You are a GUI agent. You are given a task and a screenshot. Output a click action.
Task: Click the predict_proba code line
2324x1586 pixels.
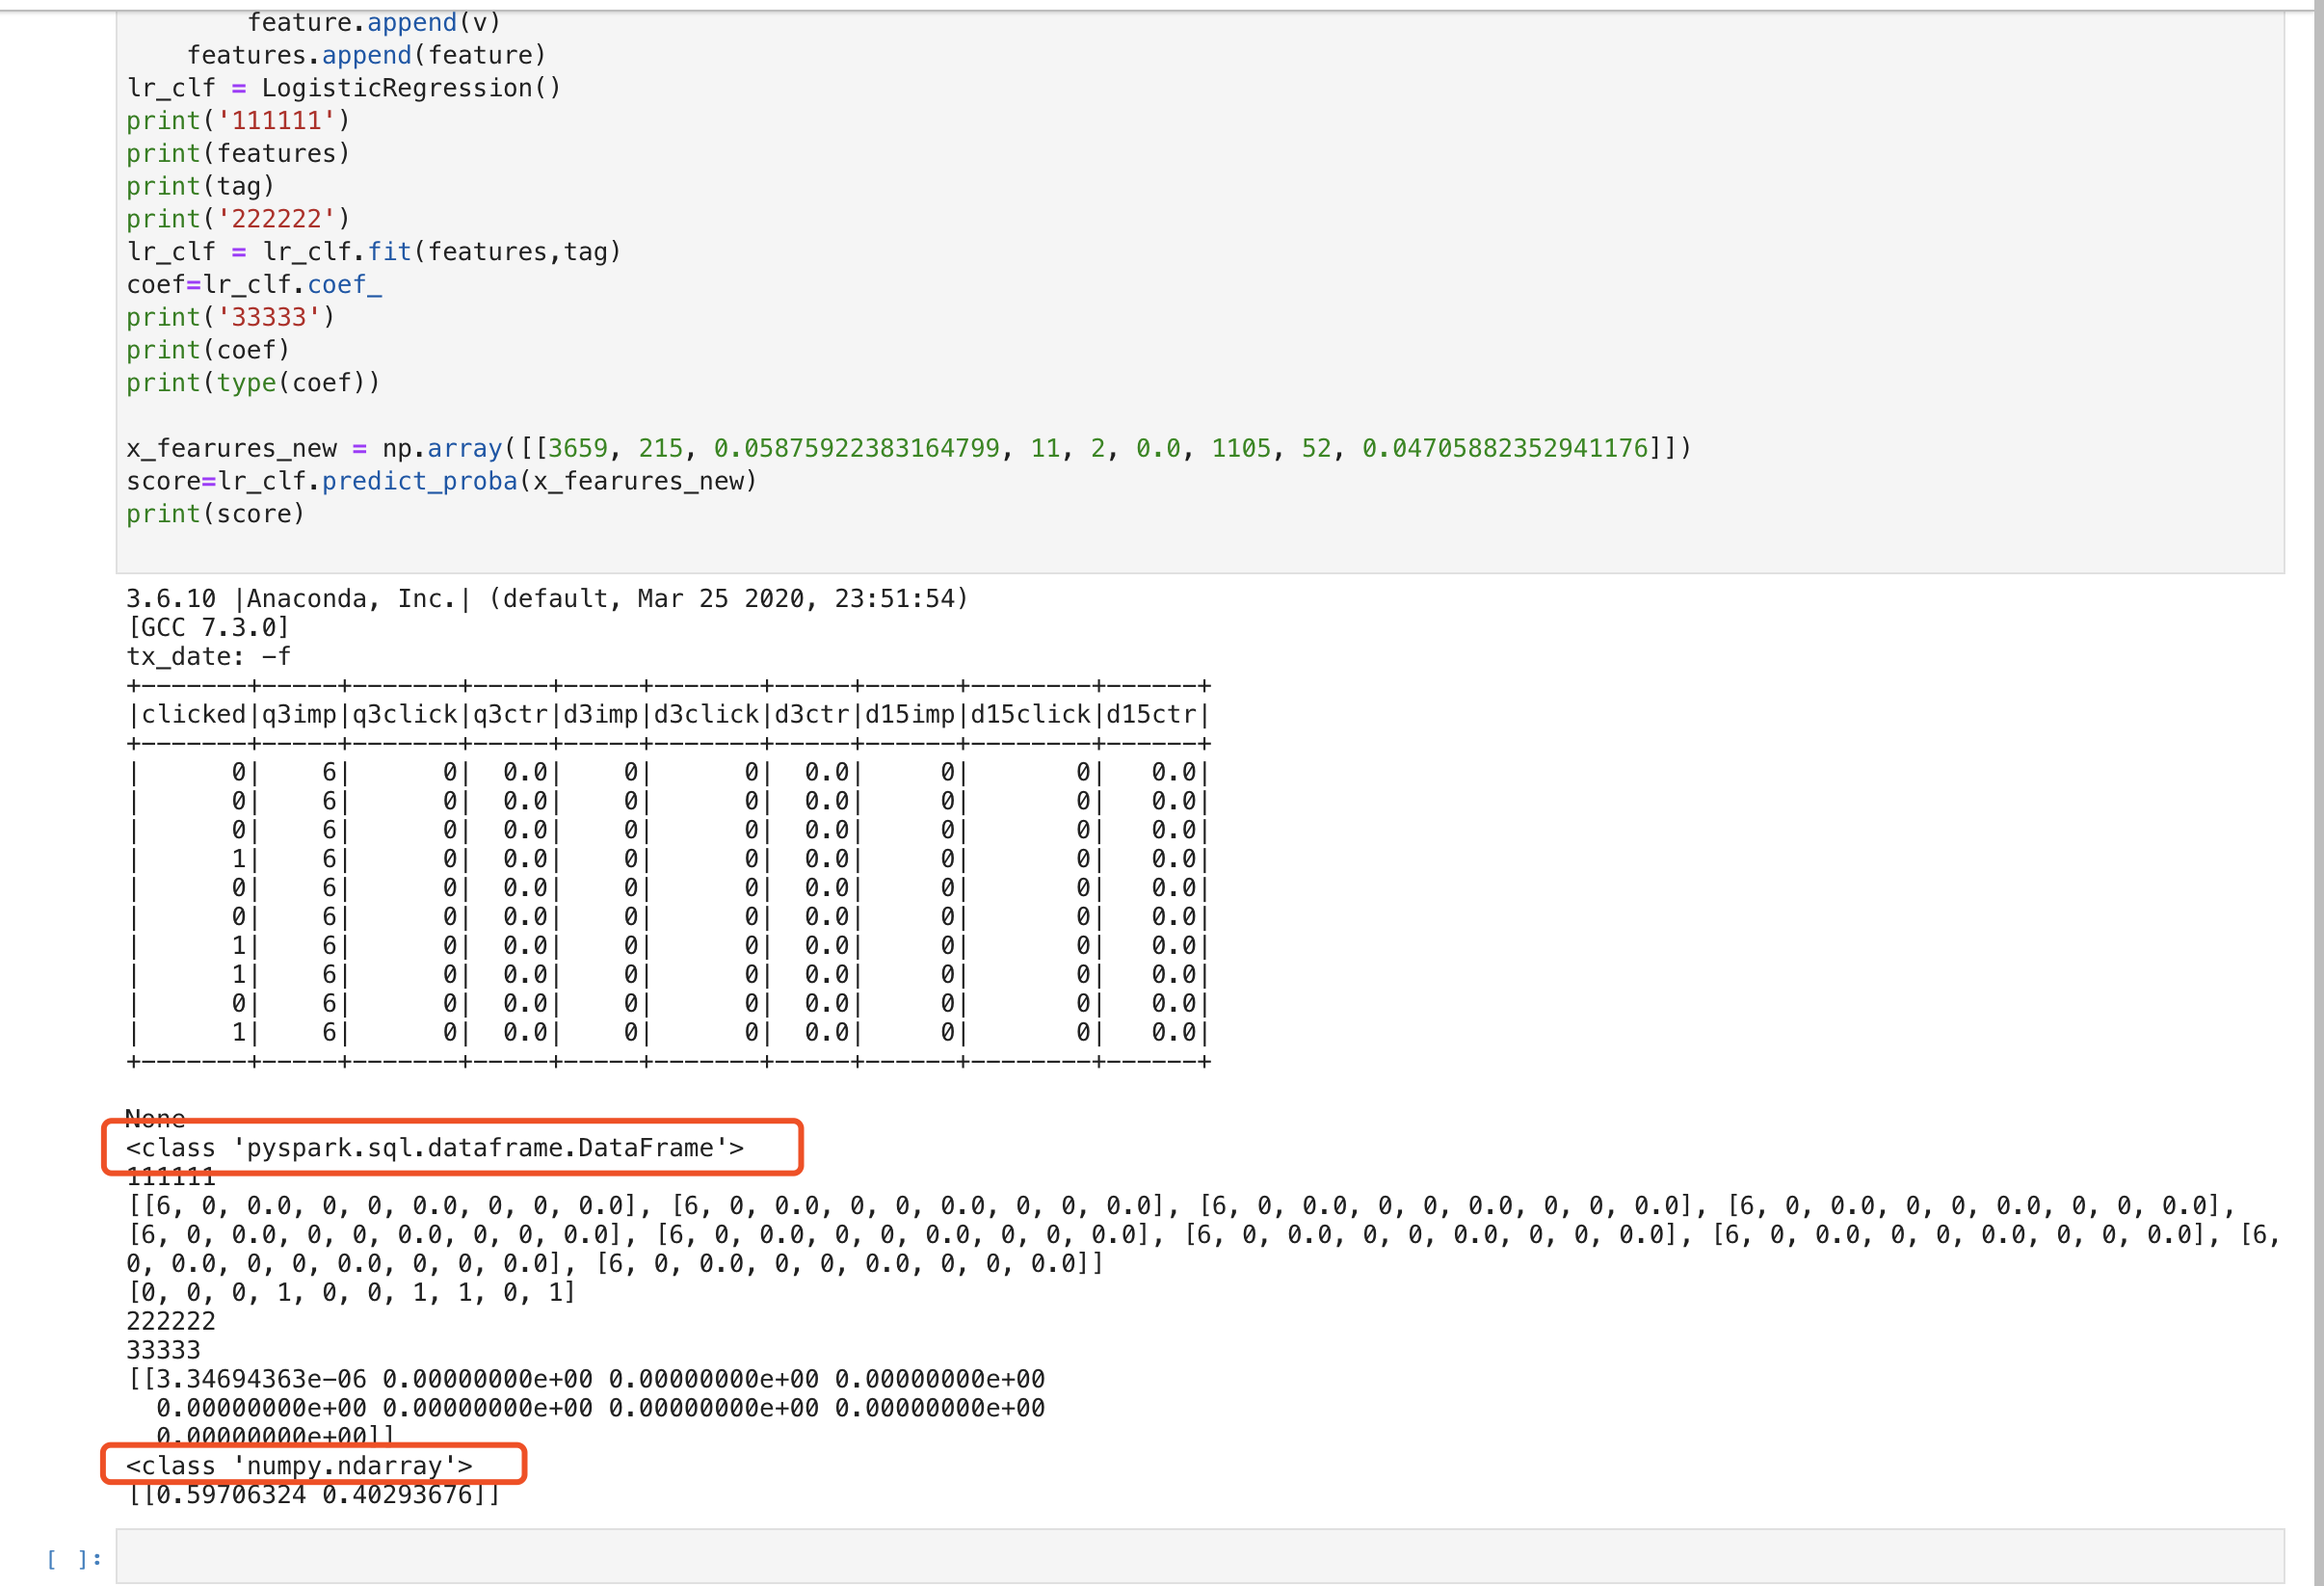coord(441,481)
